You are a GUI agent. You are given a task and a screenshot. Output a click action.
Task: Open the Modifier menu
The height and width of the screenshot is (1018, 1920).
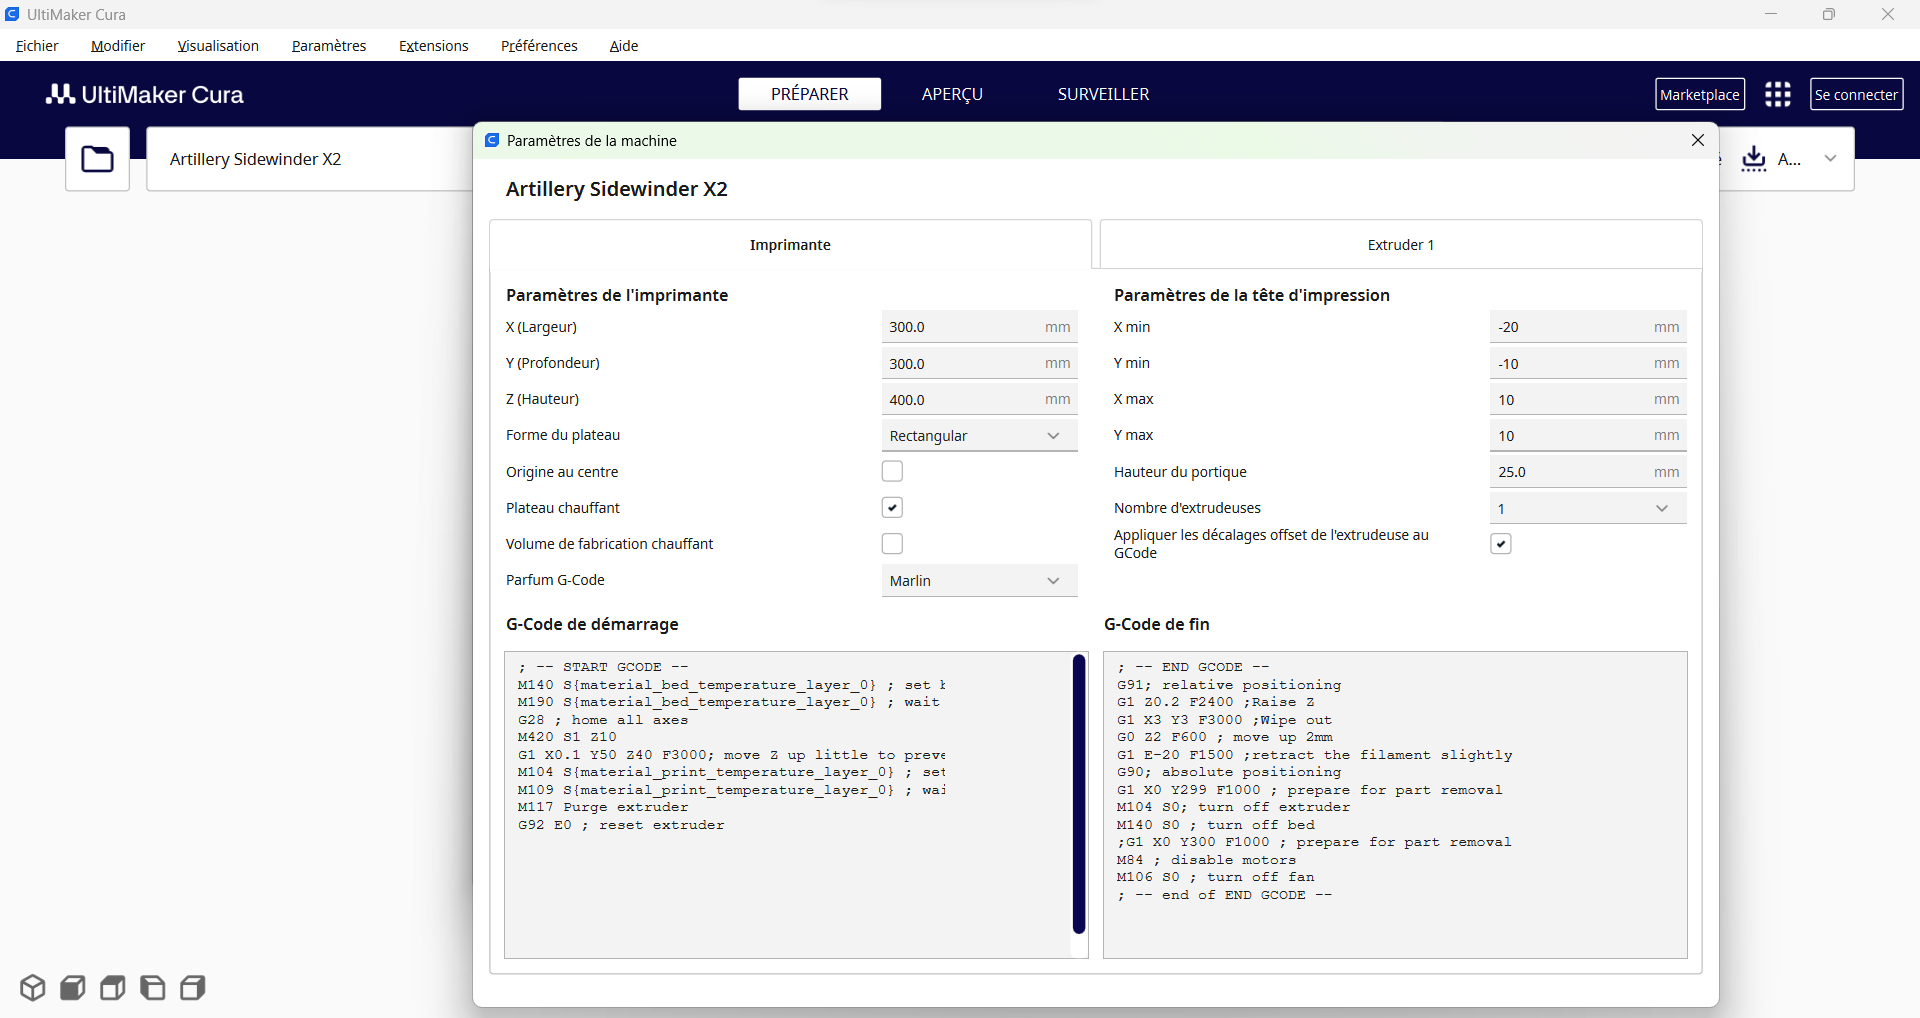point(118,46)
